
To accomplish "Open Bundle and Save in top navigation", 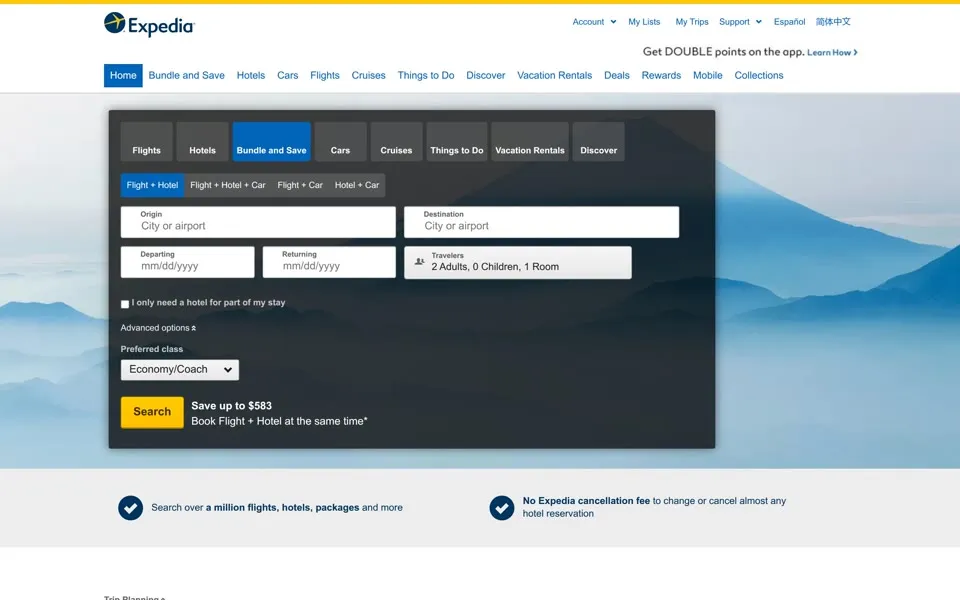I will point(187,75).
